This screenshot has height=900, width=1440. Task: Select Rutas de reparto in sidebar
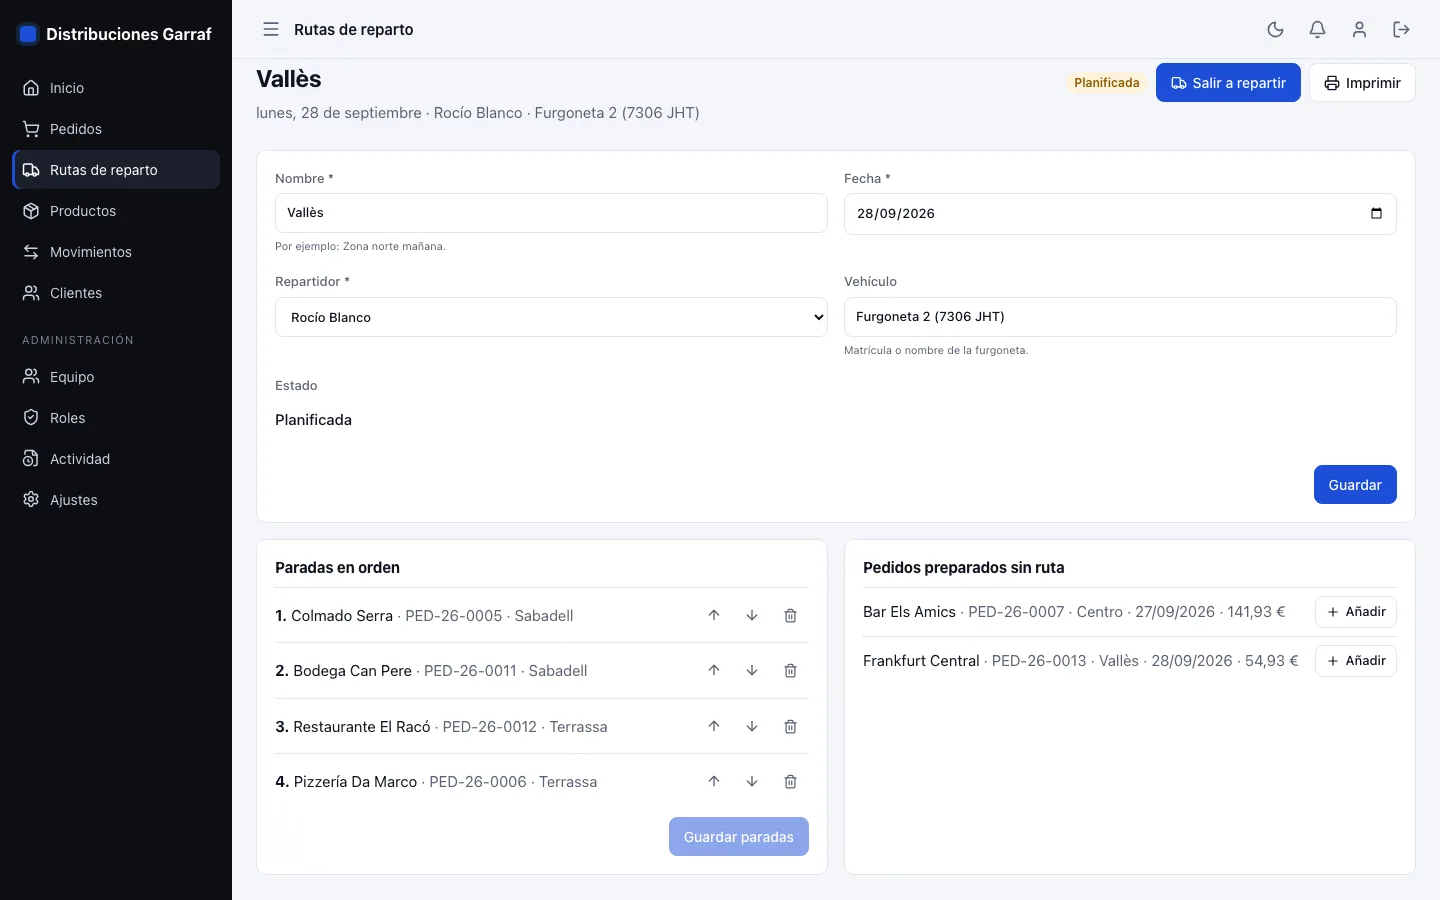pyautogui.click(x=116, y=170)
